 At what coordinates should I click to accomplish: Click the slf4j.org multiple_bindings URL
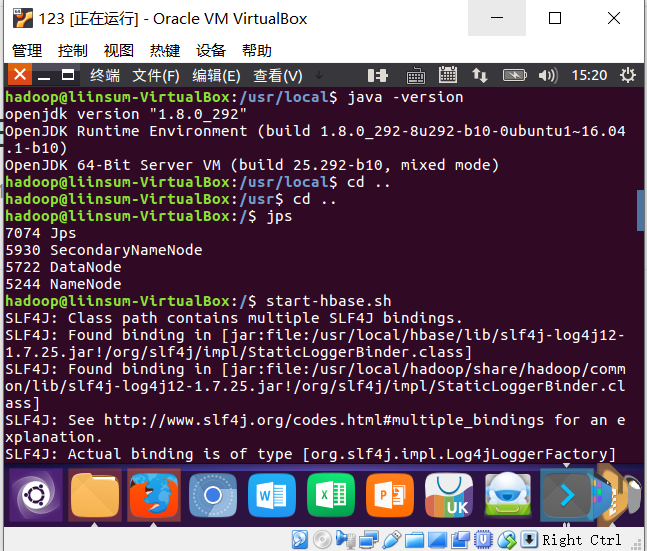324,420
